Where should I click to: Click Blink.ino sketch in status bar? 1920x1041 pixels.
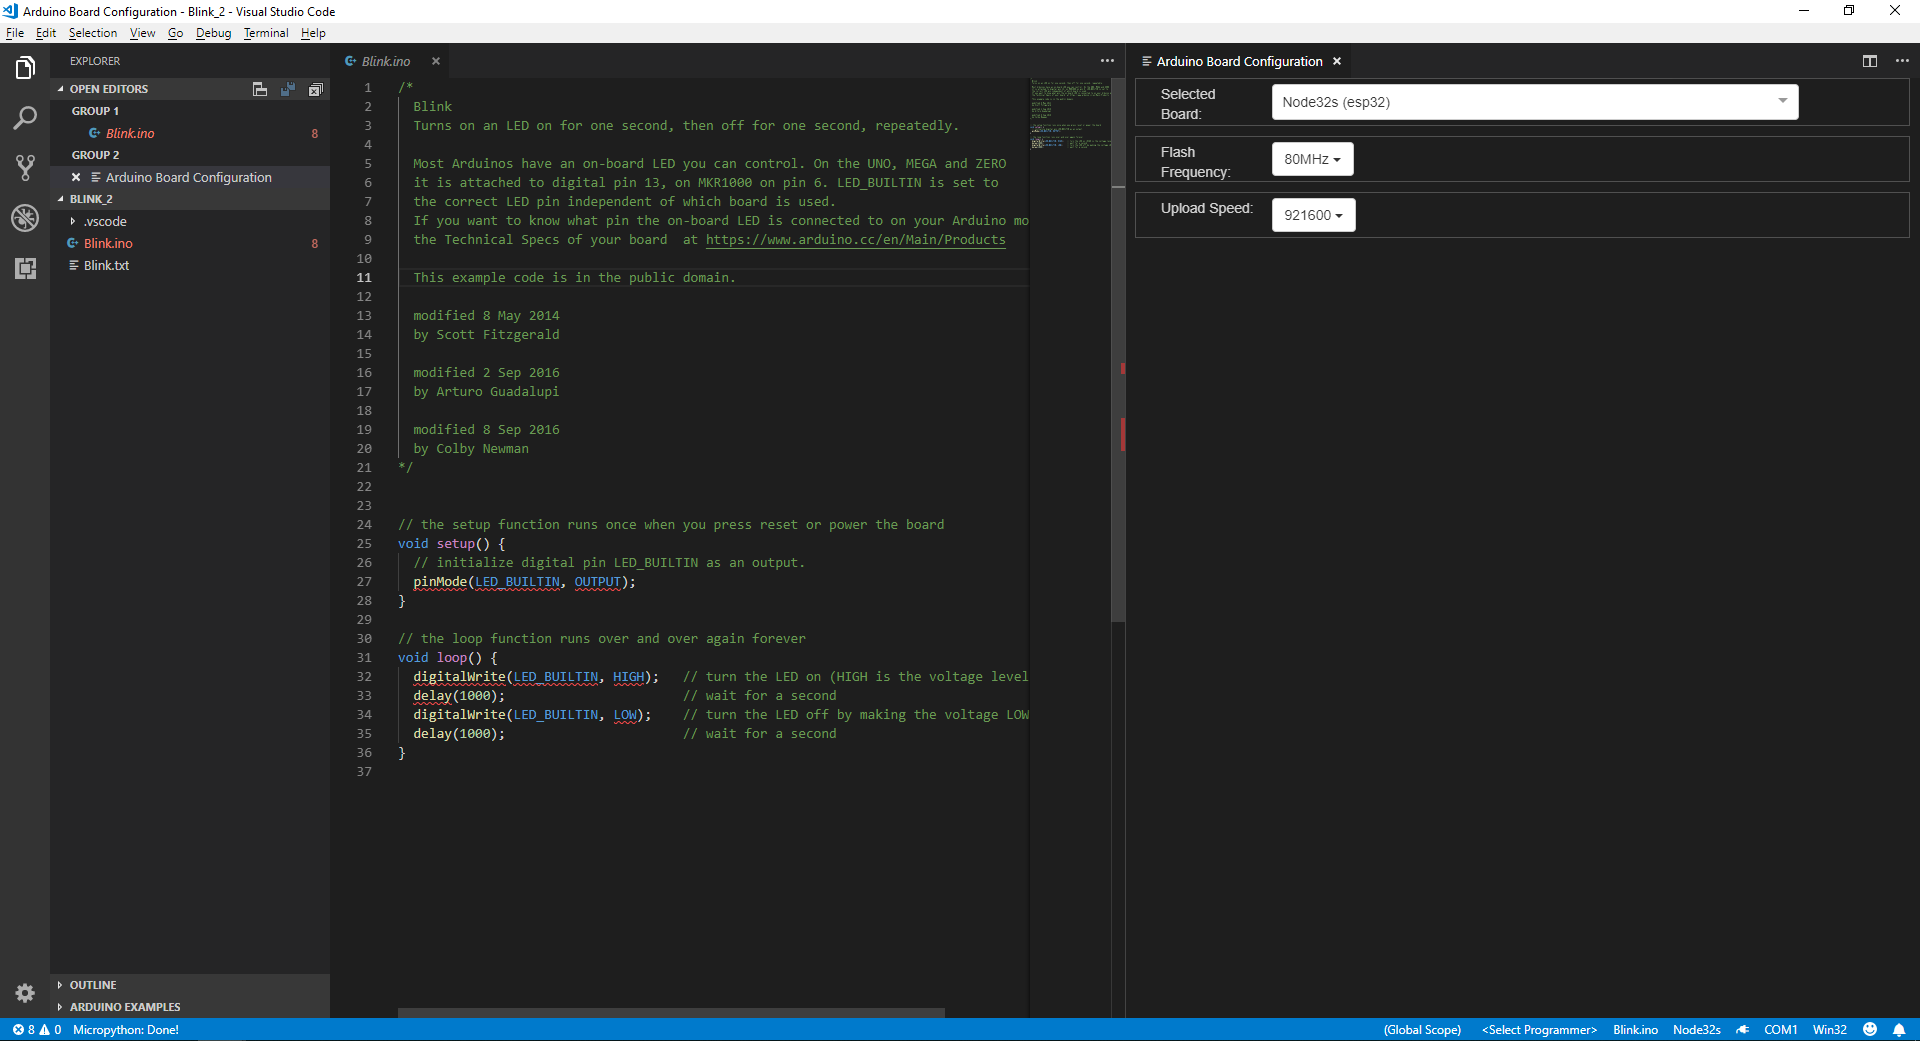click(x=1635, y=1030)
